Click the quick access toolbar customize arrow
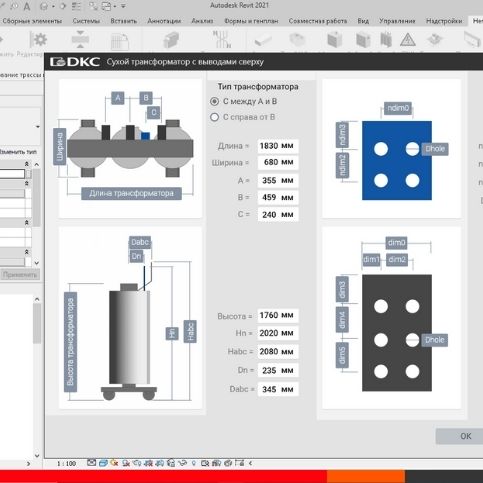The height and width of the screenshot is (483, 483). [x=123, y=6]
